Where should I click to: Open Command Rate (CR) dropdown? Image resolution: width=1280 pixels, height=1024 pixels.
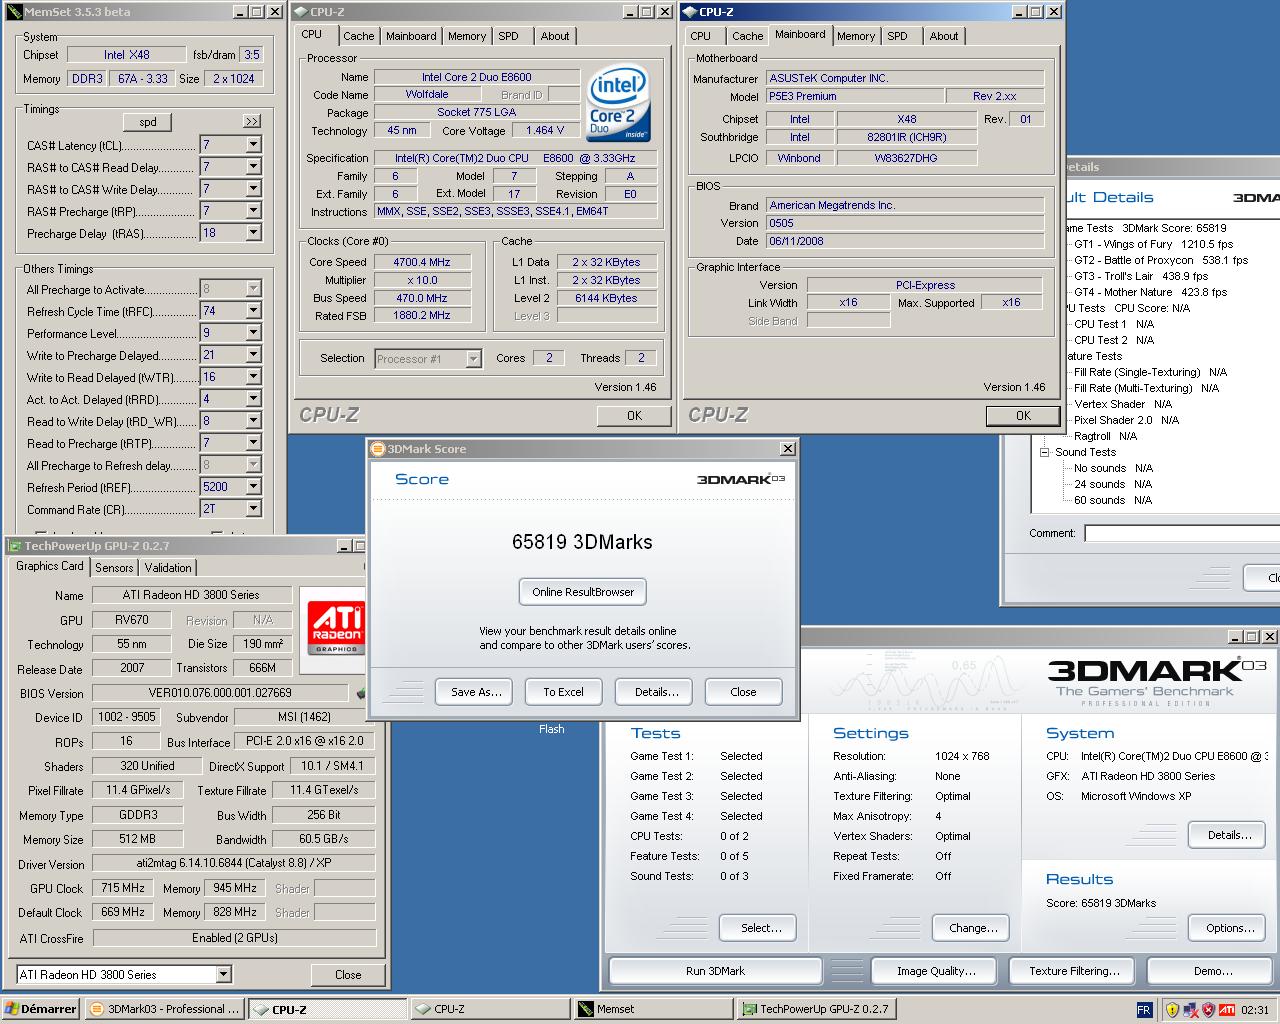(x=253, y=509)
